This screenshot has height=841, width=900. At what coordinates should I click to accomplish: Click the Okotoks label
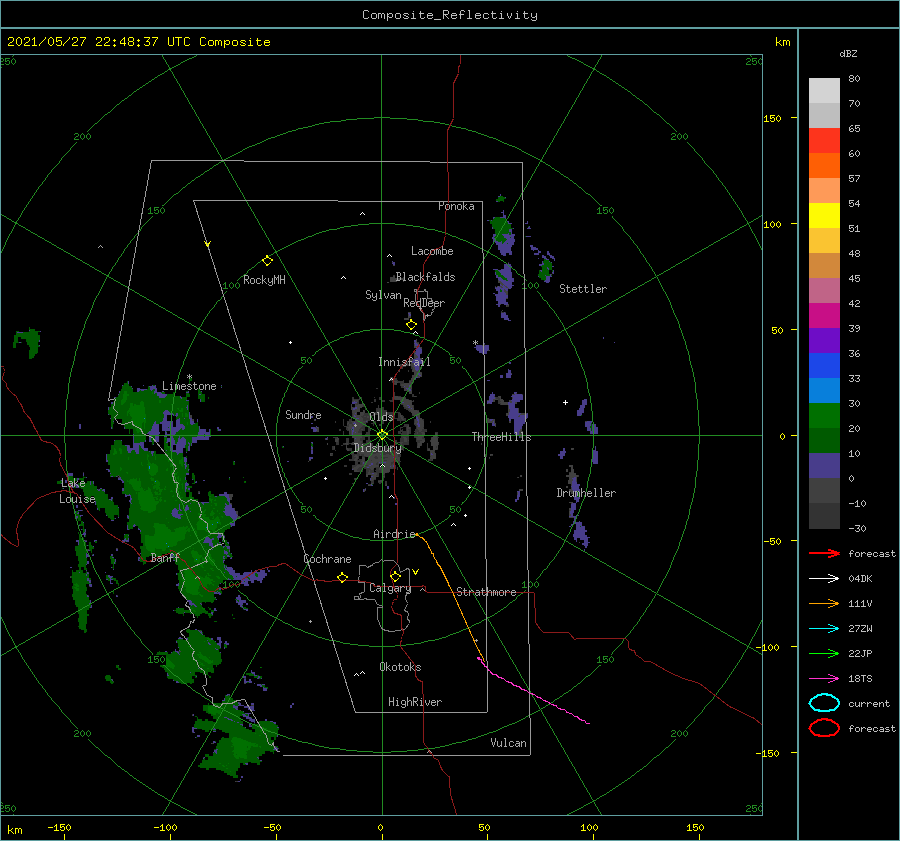click(400, 667)
